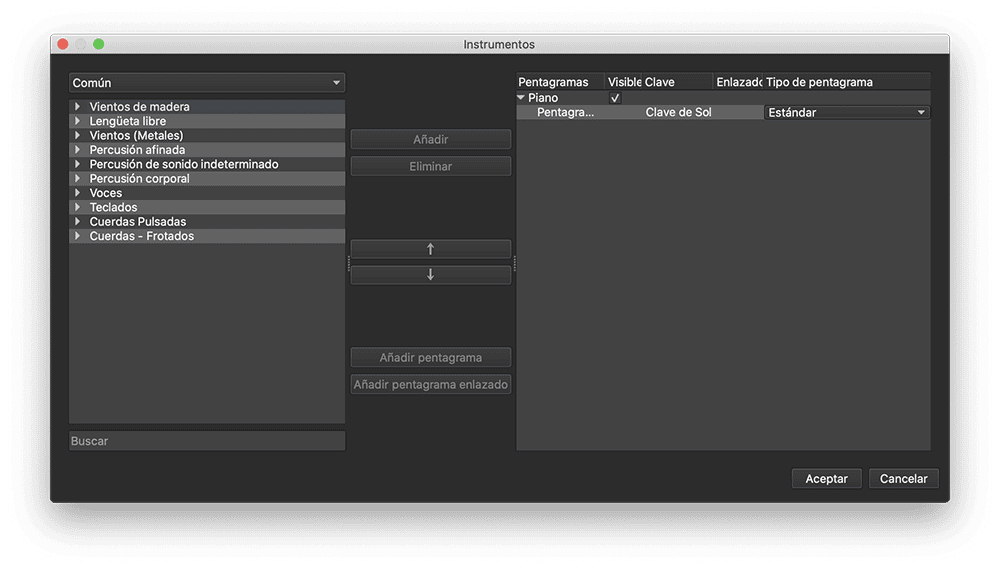Open the Común instrument category dropdown
The height and width of the screenshot is (569, 1000).
[x=207, y=83]
